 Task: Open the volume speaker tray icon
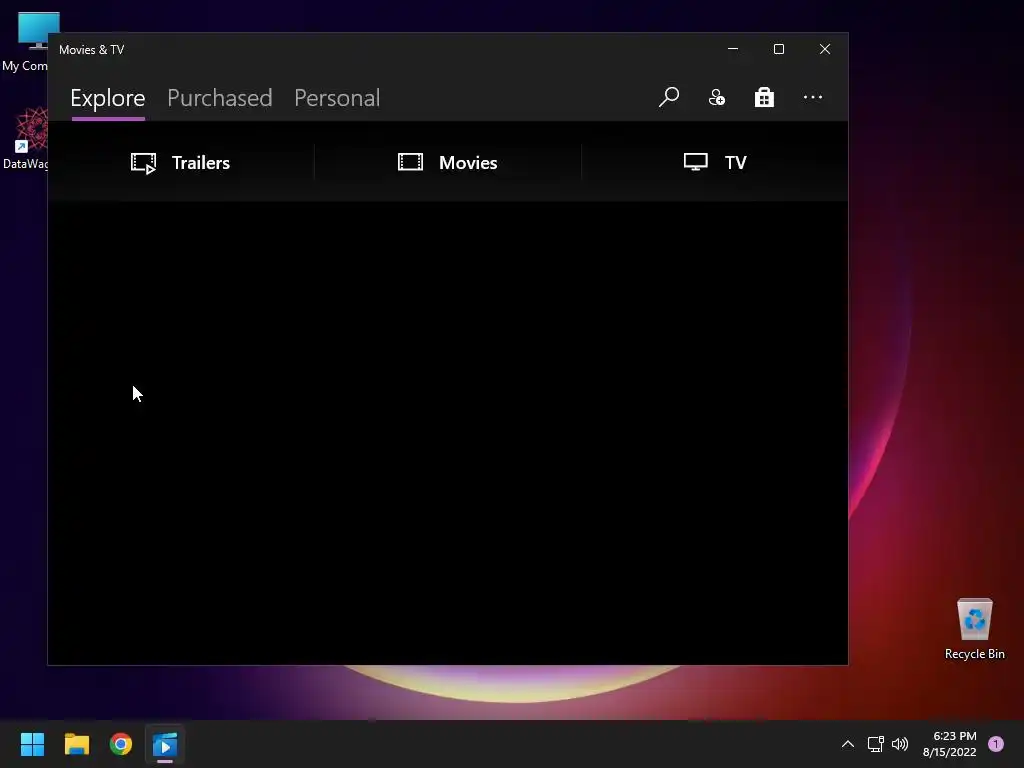(x=900, y=744)
